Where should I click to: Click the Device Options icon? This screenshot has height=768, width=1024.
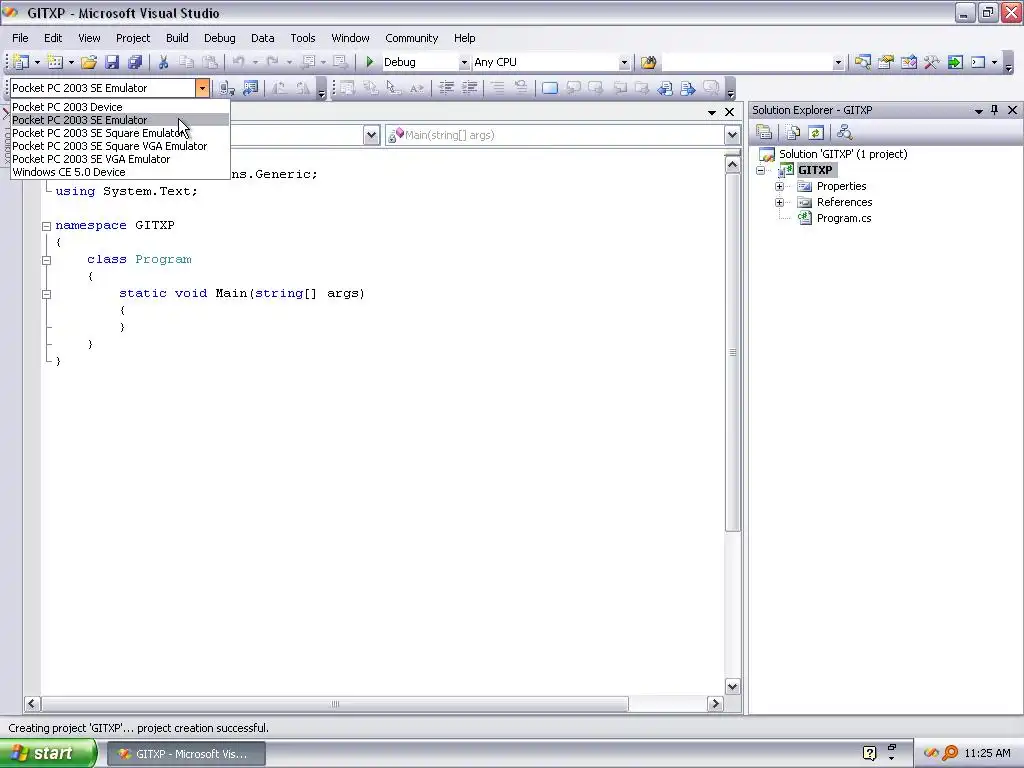(x=250, y=88)
